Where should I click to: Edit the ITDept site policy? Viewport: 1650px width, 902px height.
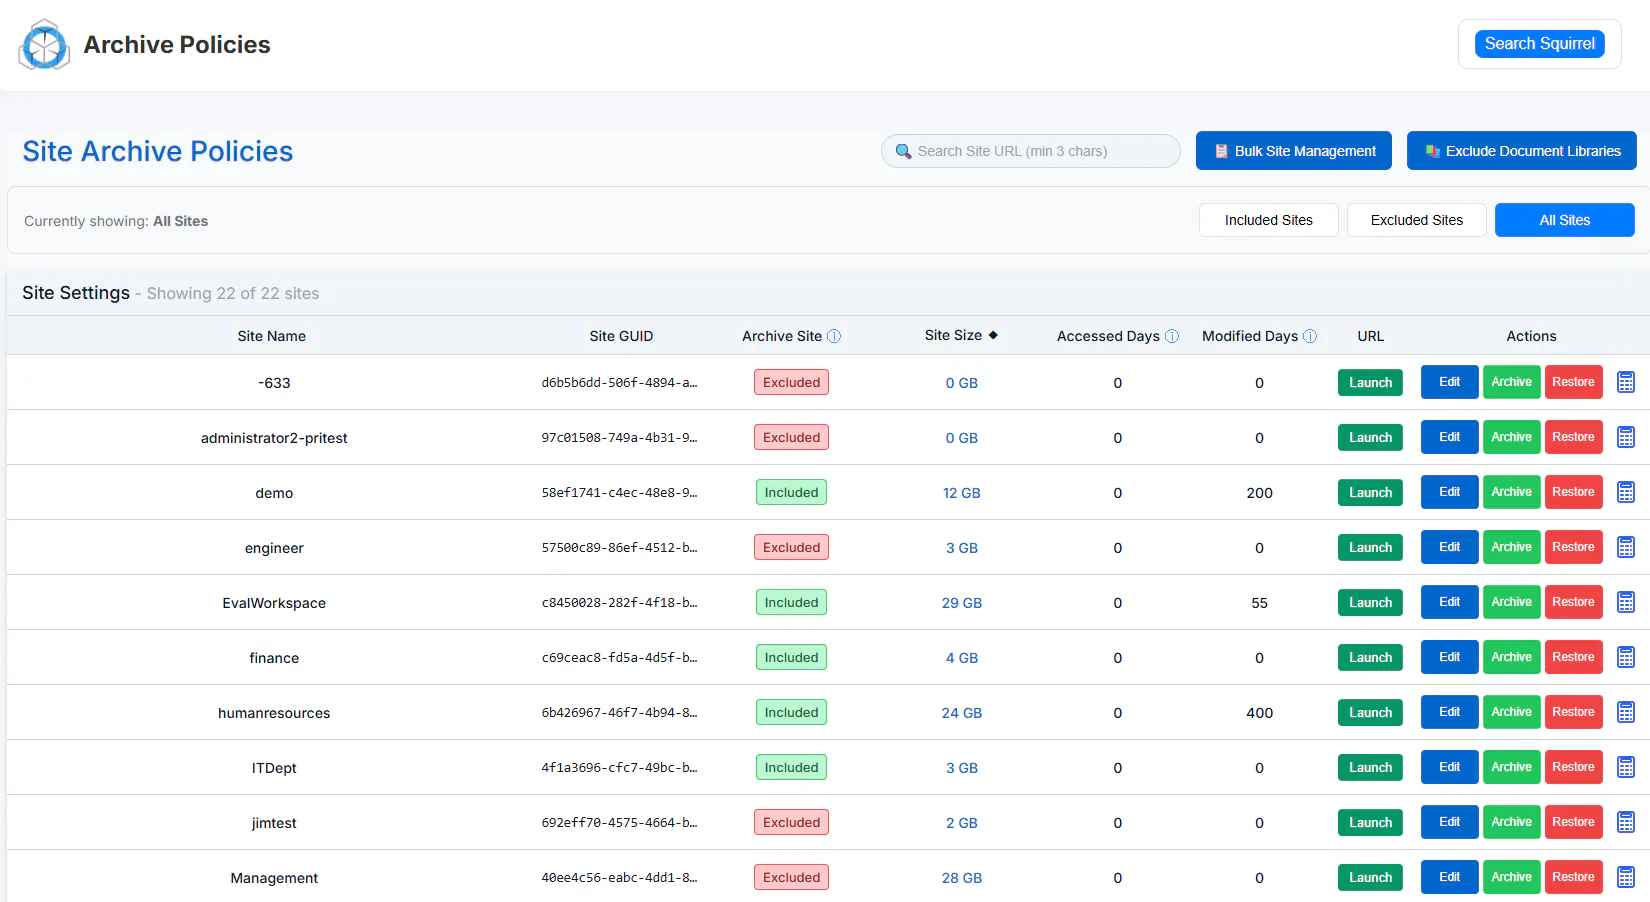pos(1450,767)
